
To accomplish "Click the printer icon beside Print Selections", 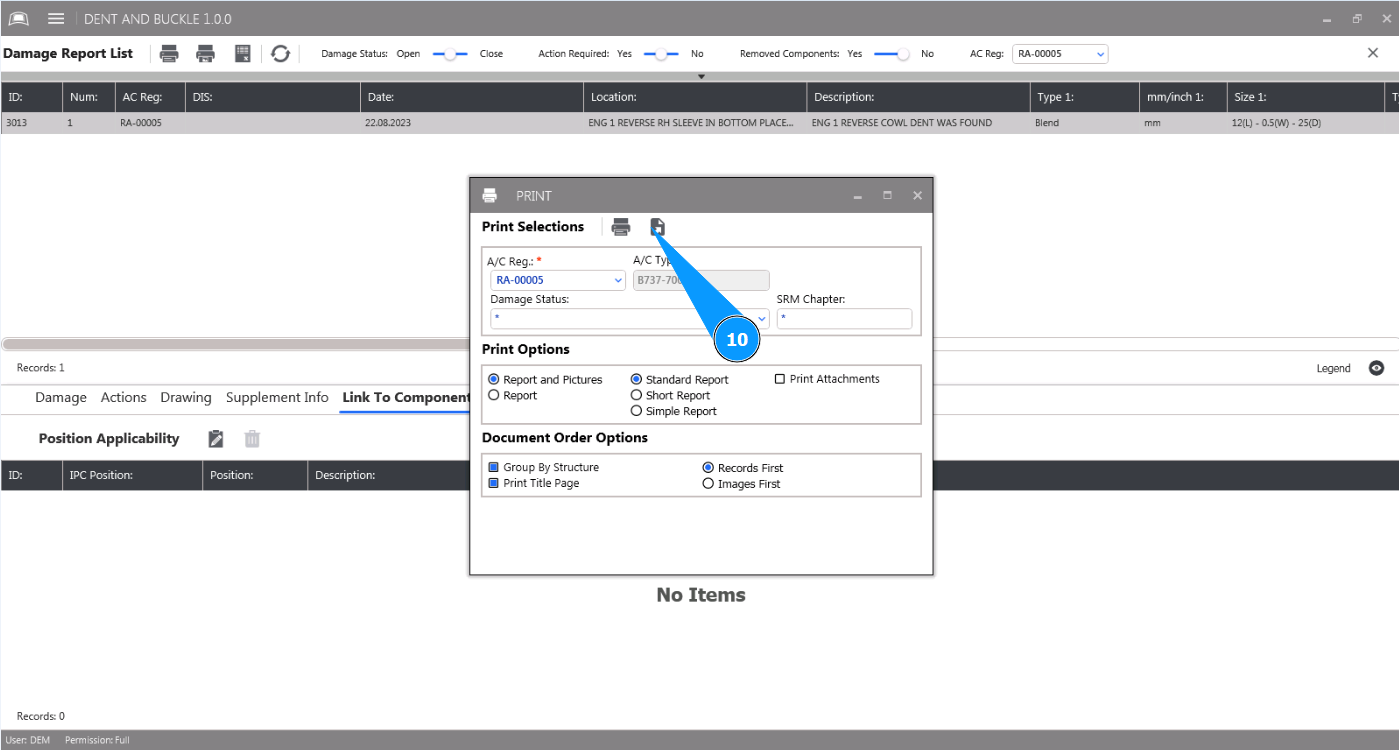I will pos(621,227).
